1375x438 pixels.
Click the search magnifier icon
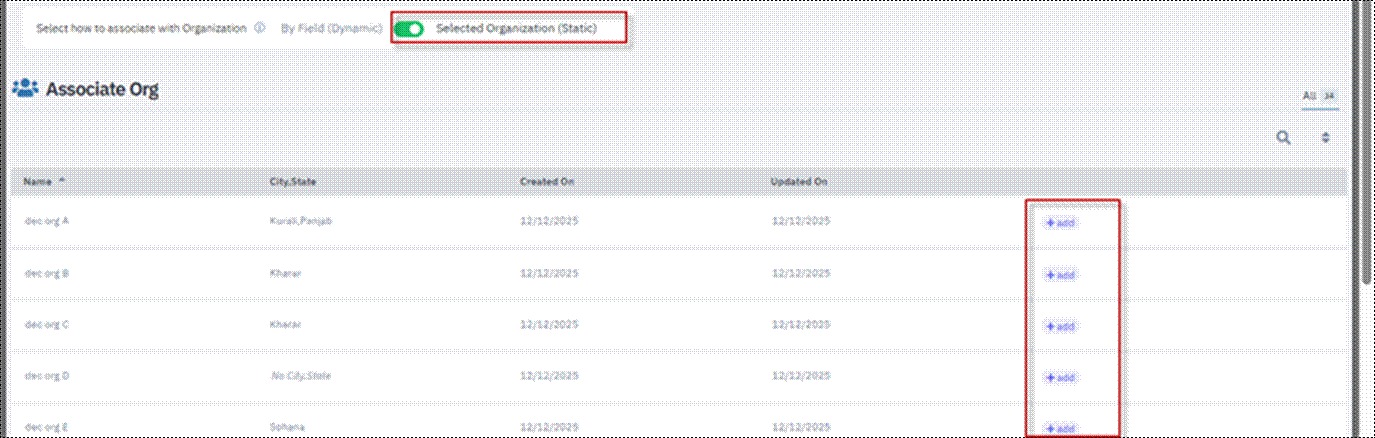1283,138
